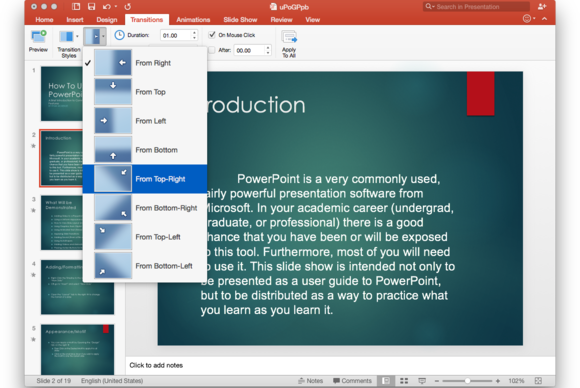
Task: Click the 102% zoom level
Action: click(516, 381)
